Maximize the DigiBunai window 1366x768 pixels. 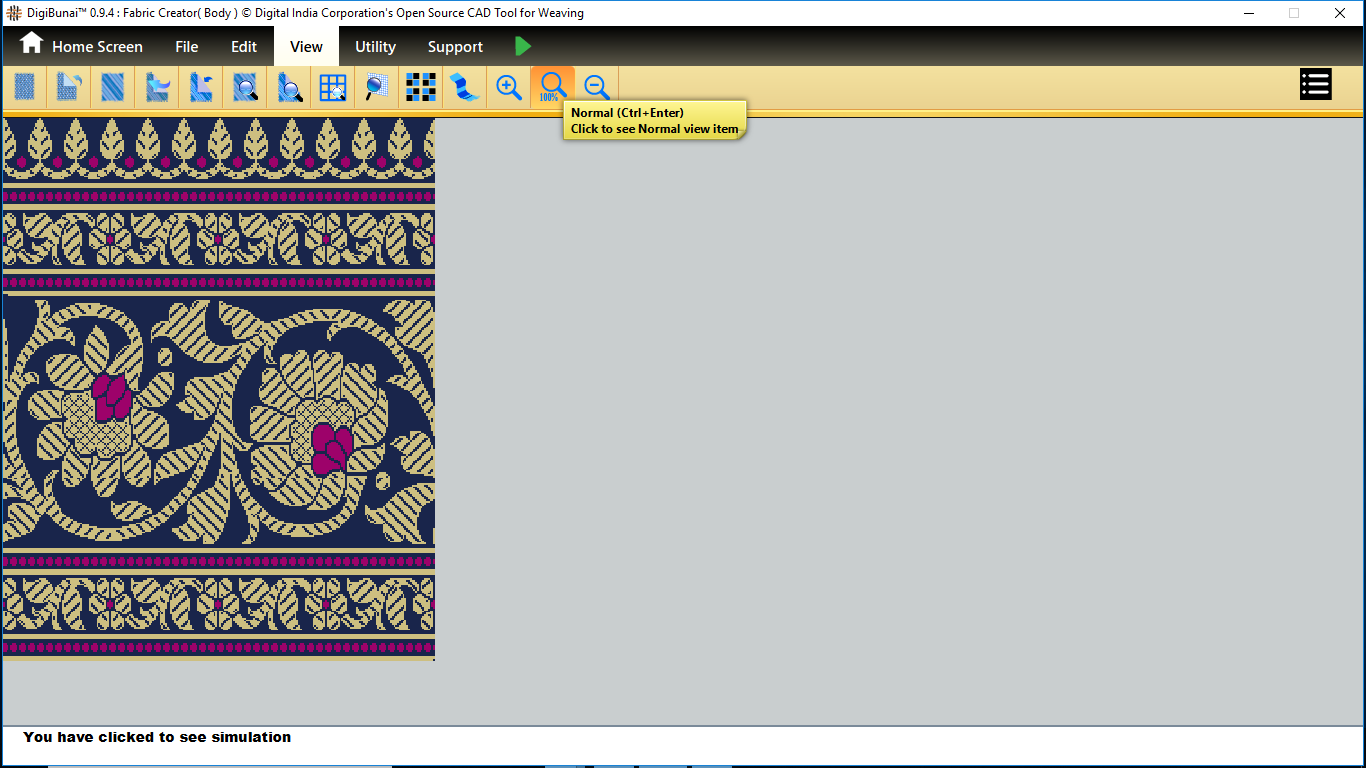(x=1293, y=13)
